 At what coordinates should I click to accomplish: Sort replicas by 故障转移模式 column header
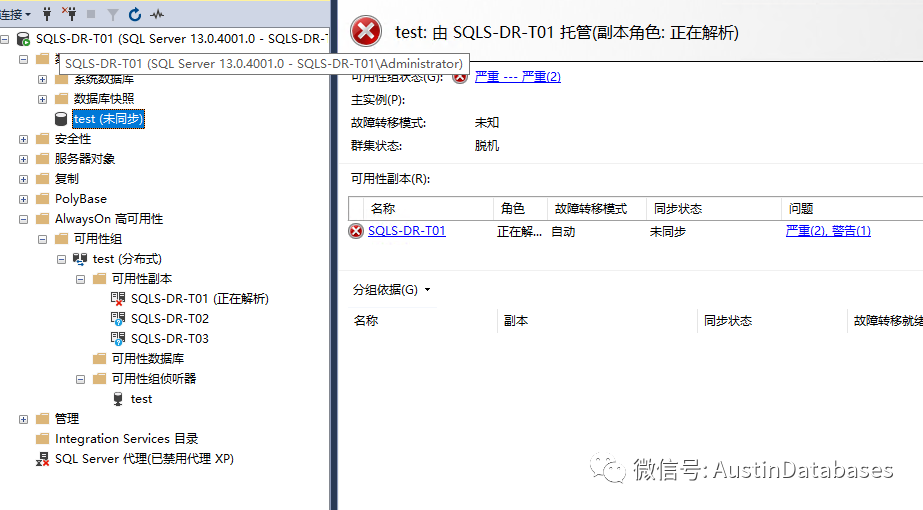click(x=597, y=208)
